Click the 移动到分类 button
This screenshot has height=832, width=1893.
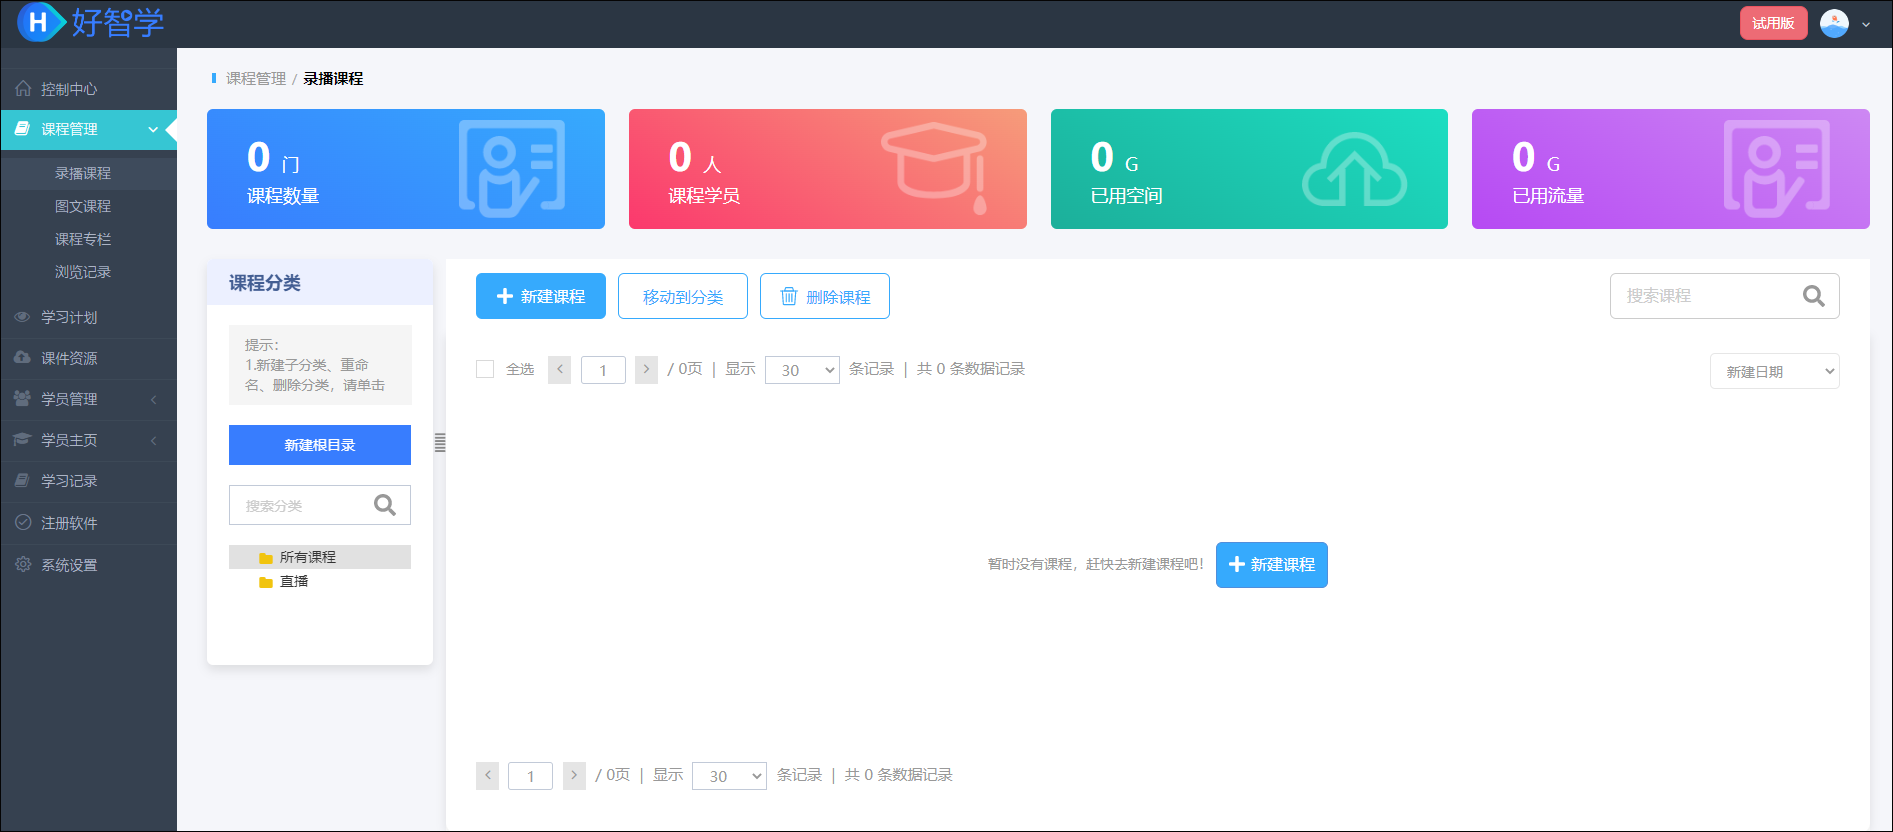[683, 296]
